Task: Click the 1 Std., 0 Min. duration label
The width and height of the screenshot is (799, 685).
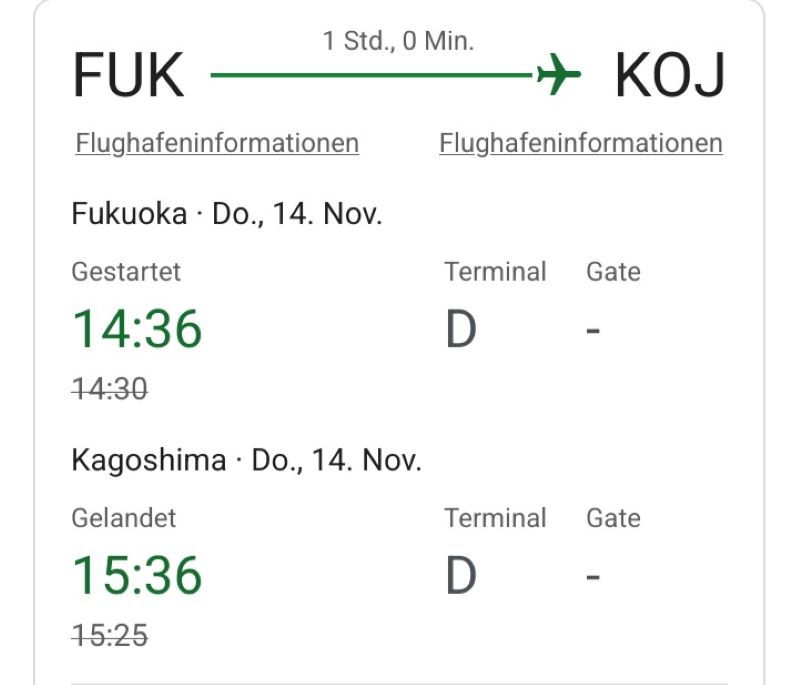Action: point(398,41)
